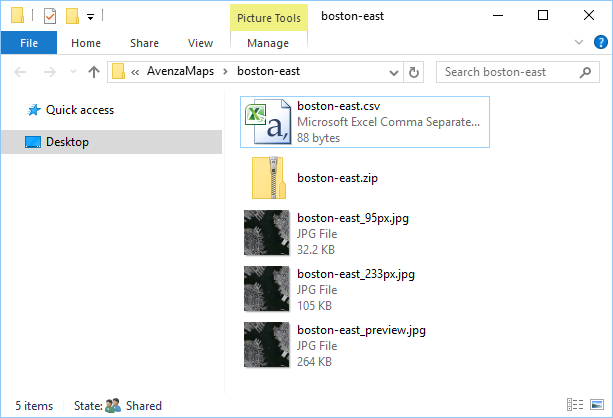This screenshot has width=613, height=418.
Task: Switch to large thumbnails view icon
Action: coord(597,405)
